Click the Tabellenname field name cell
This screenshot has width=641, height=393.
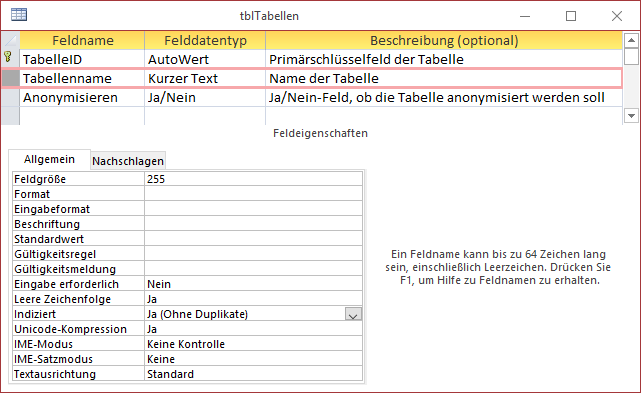coord(82,78)
